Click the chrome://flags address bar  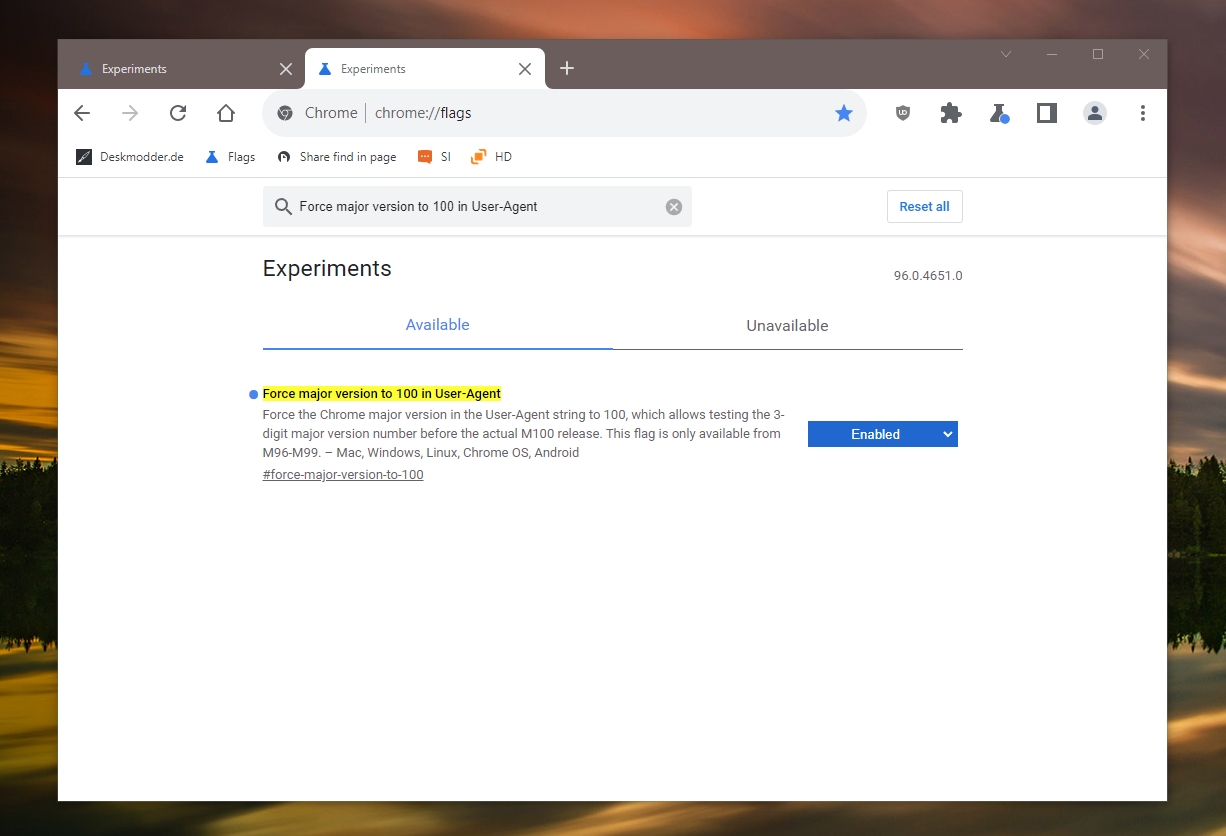point(564,113)
